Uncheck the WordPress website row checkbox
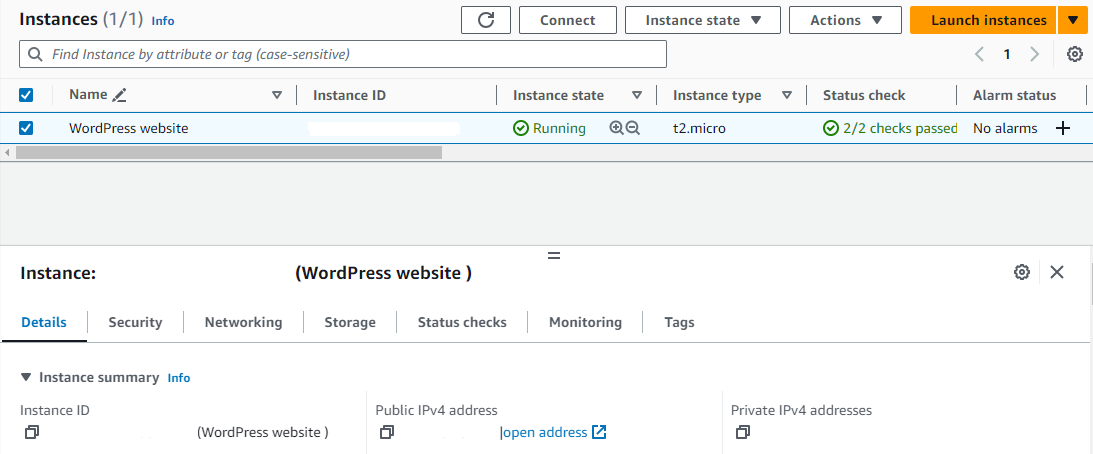The width and height of the screenshot is (1093, 454). pos(26,128)
